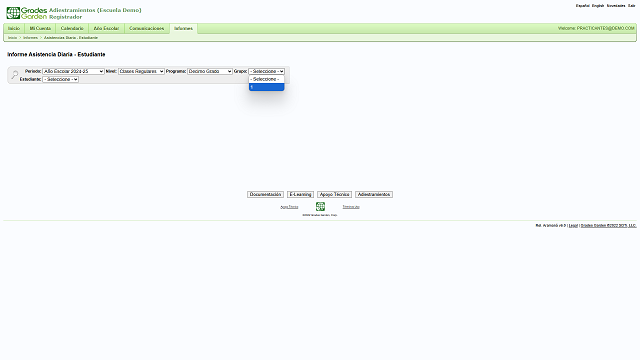This screenshot has width=640, height=360.
Task: Click the Apoyo Técnico button
Action: pos(334,194)
